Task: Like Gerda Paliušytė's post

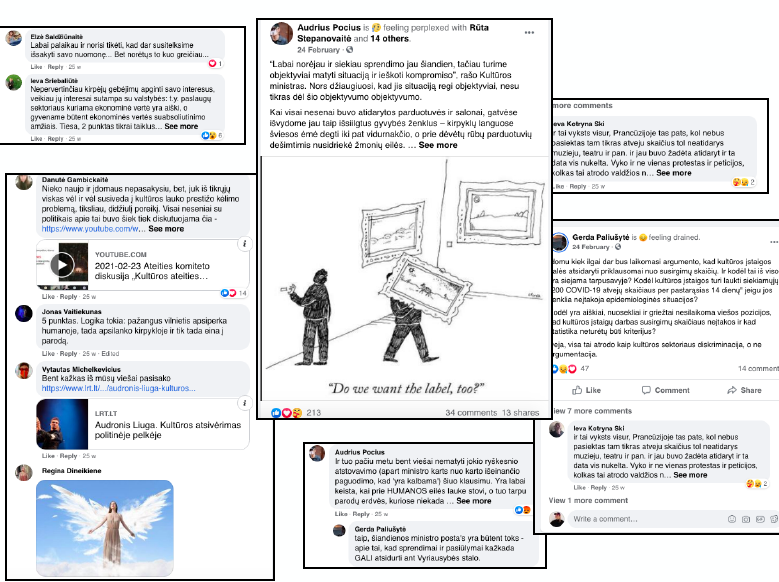Action: tap(586, 390)
